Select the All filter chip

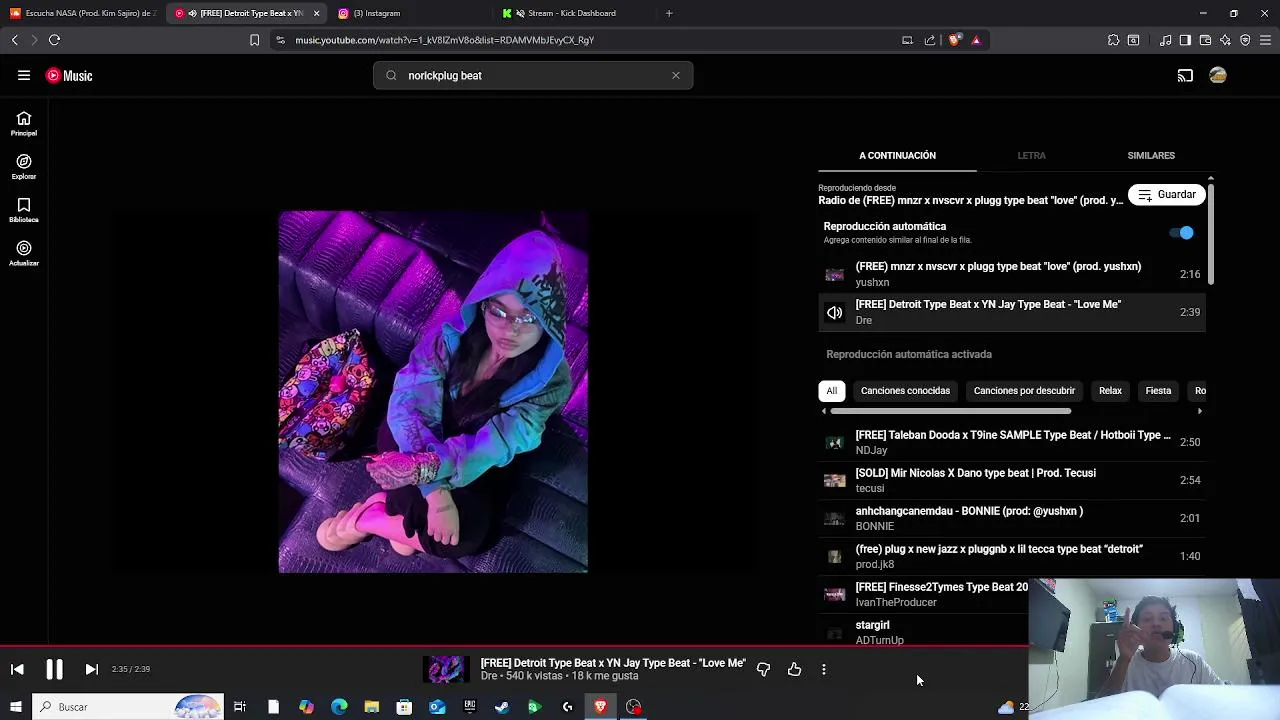coord(831,391)
